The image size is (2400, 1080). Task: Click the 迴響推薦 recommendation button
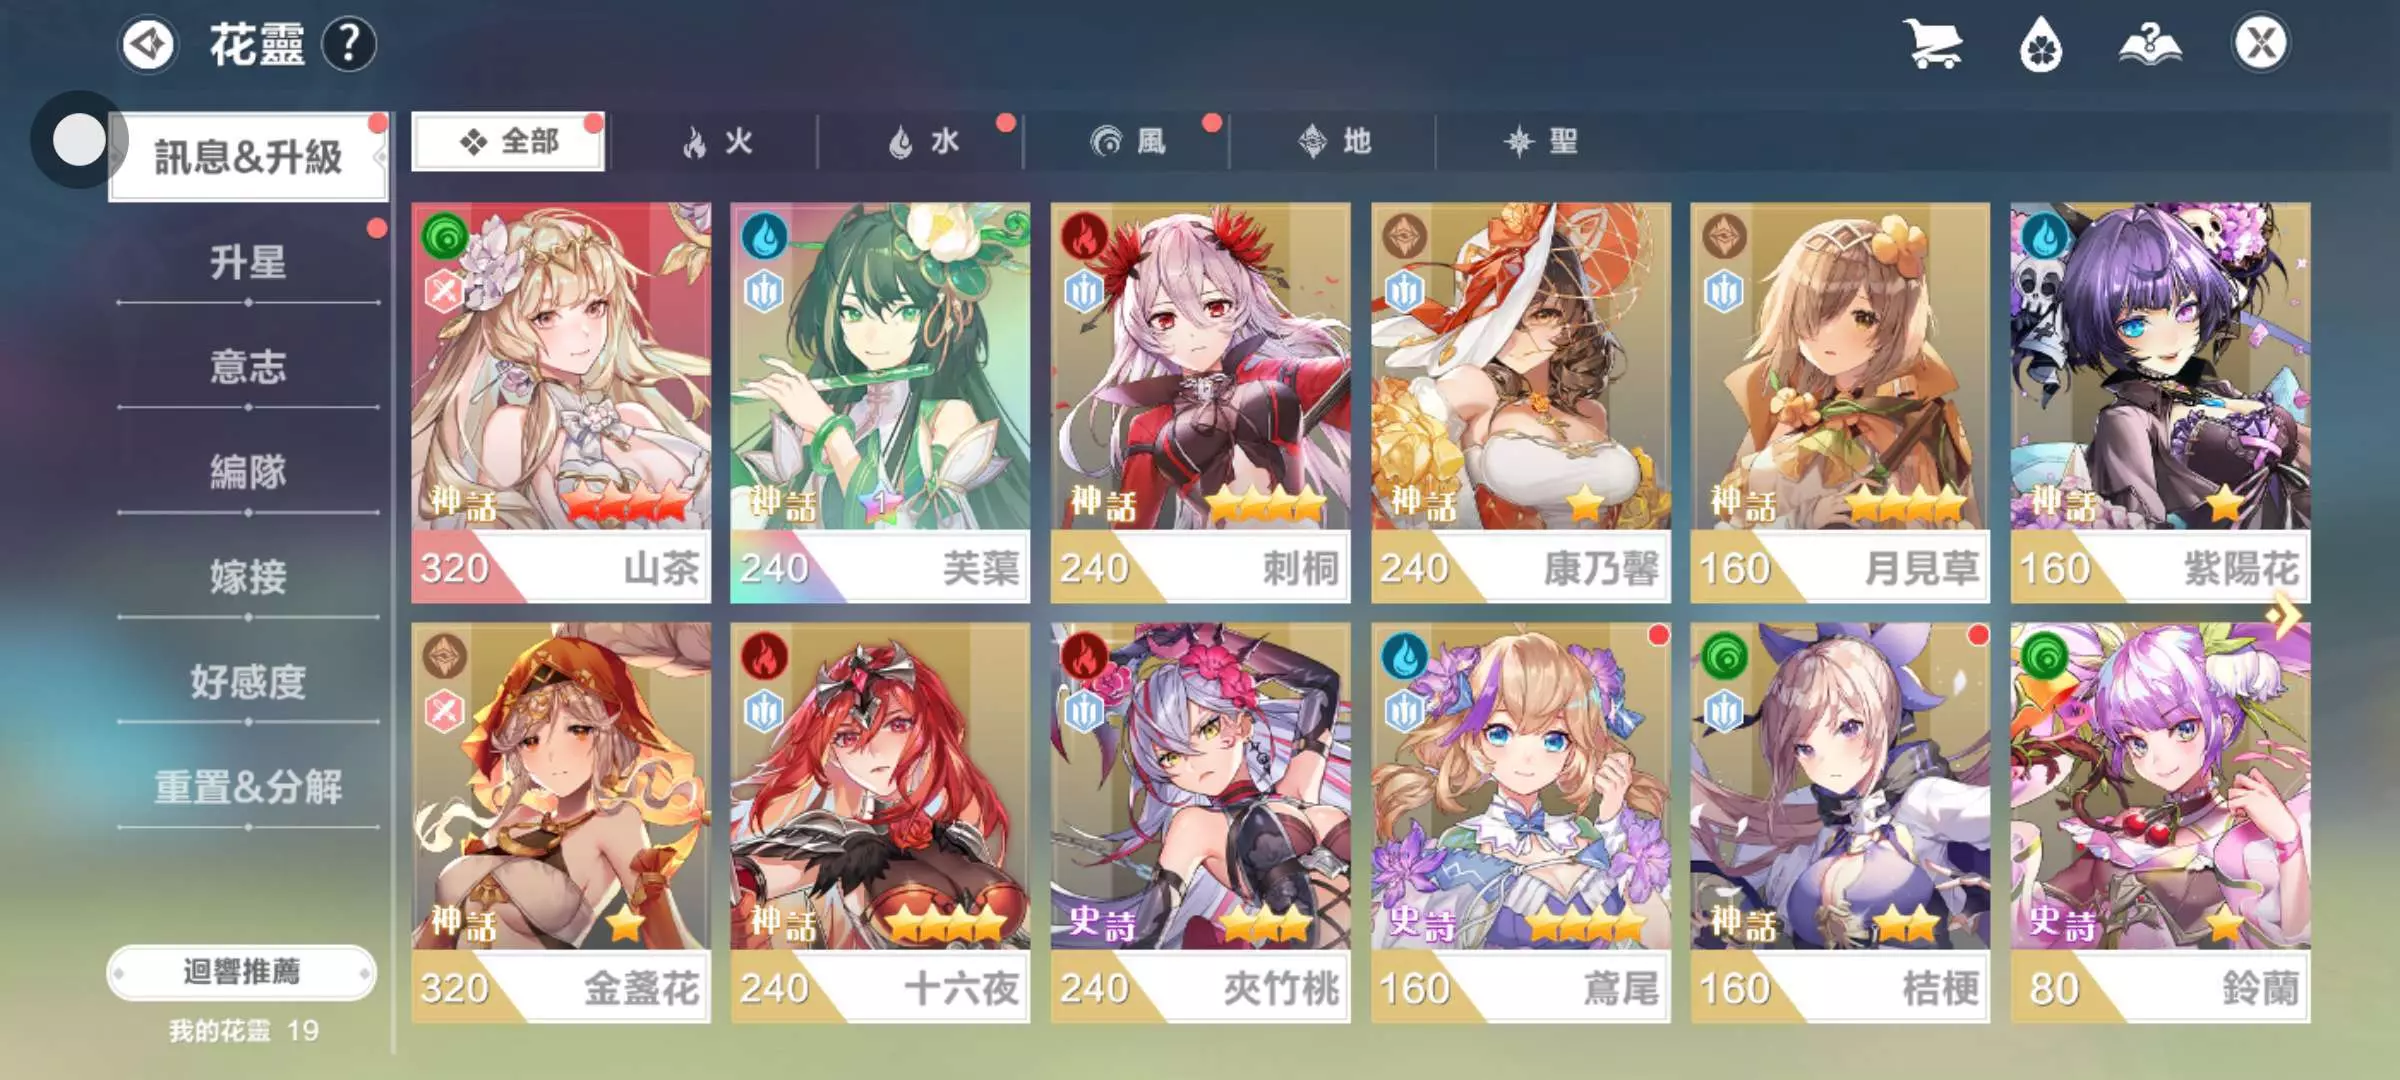click(x=241, y=972)
